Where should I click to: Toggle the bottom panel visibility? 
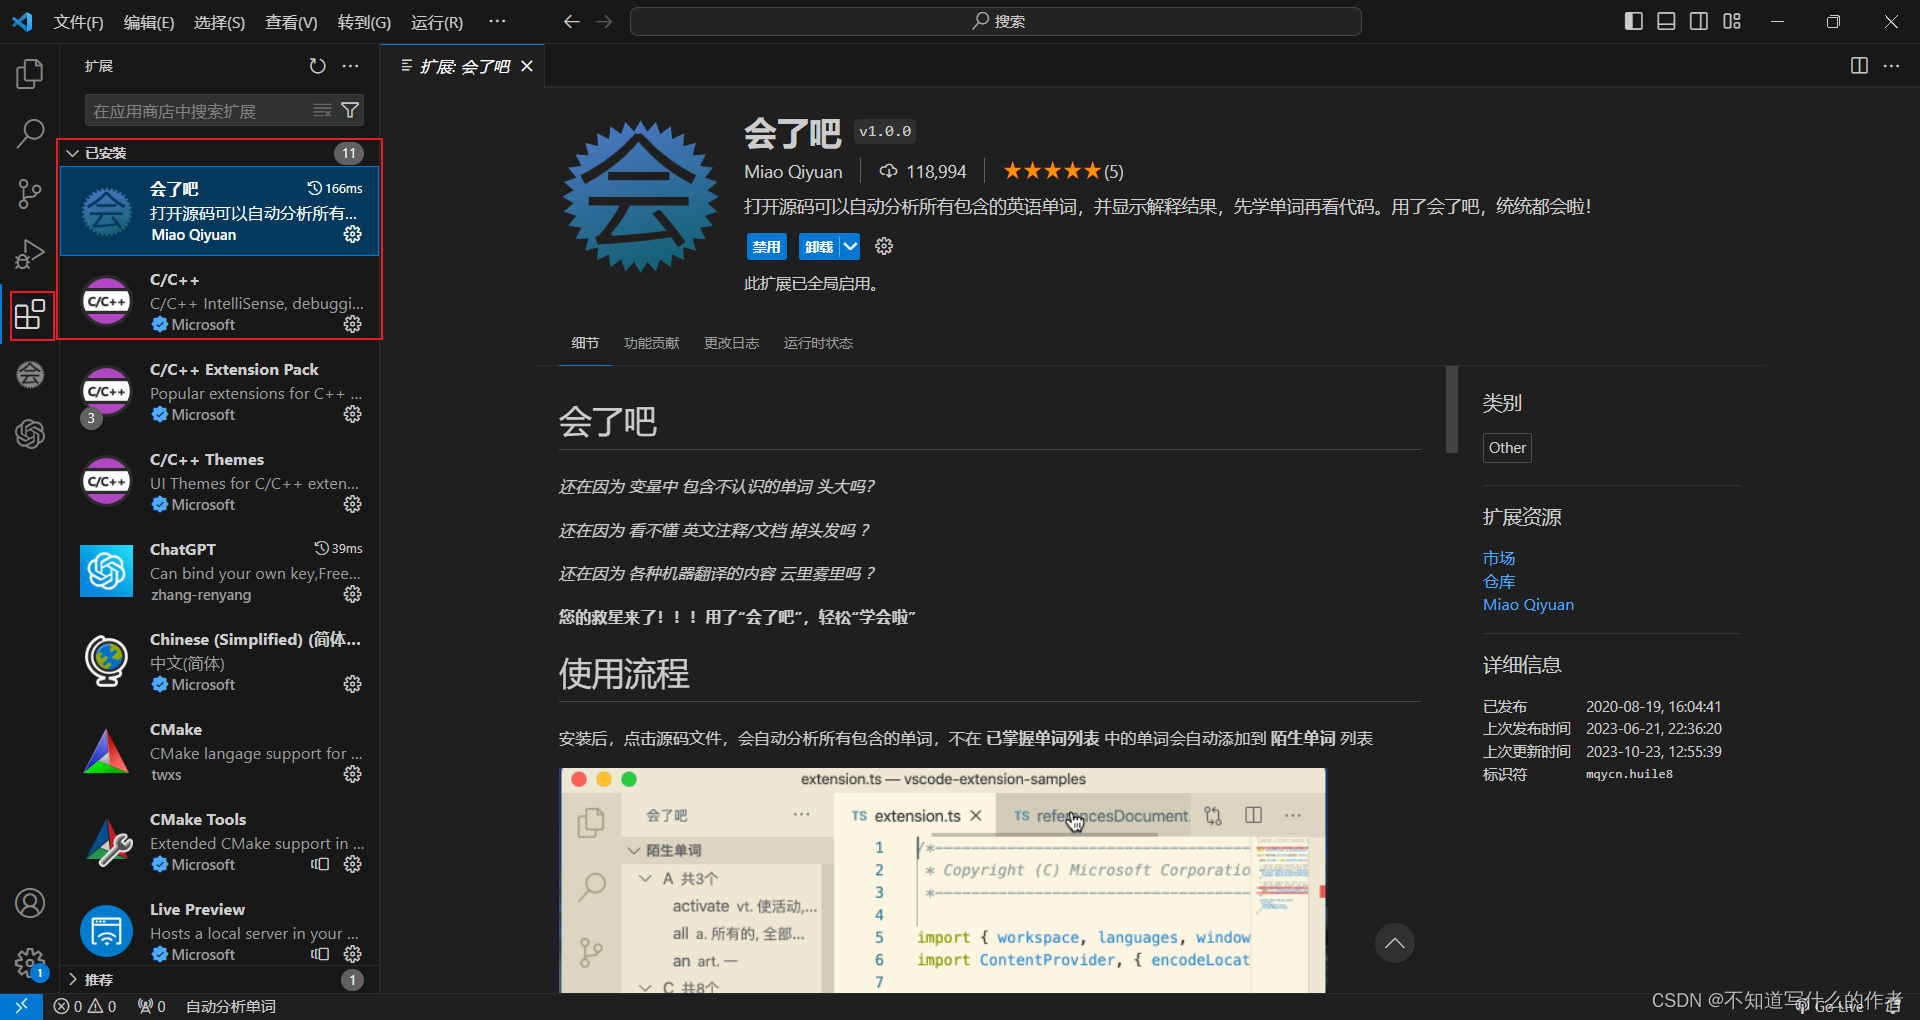pyautogui.click(x=1666, y=21)
